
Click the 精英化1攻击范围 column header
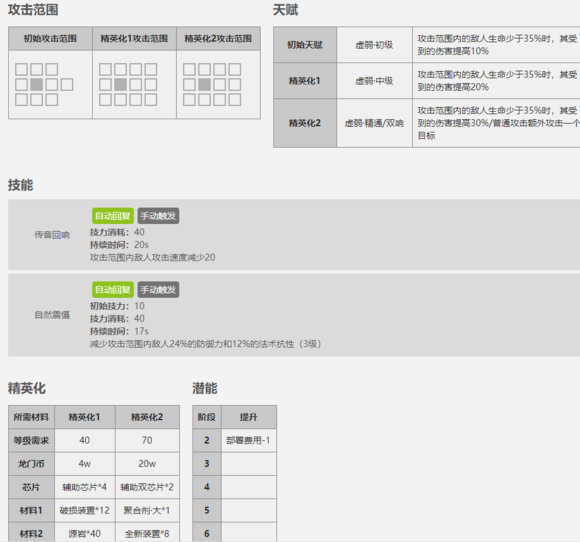[134, 38]
